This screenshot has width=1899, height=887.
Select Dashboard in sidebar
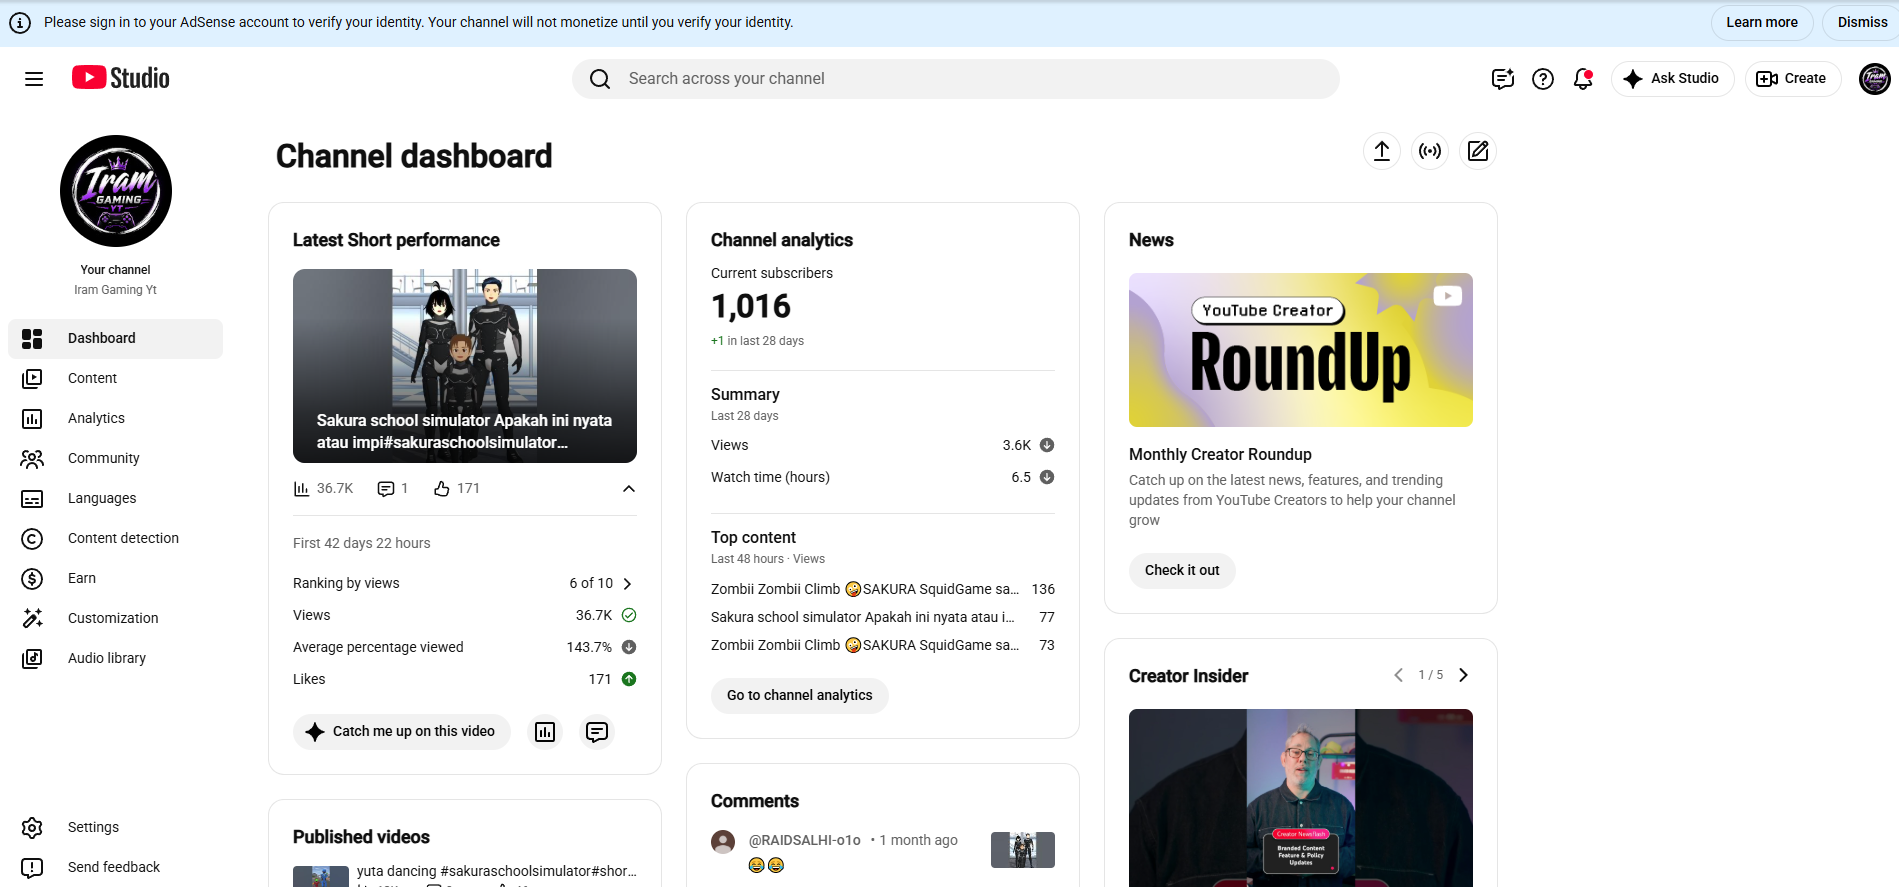(115, 339)
